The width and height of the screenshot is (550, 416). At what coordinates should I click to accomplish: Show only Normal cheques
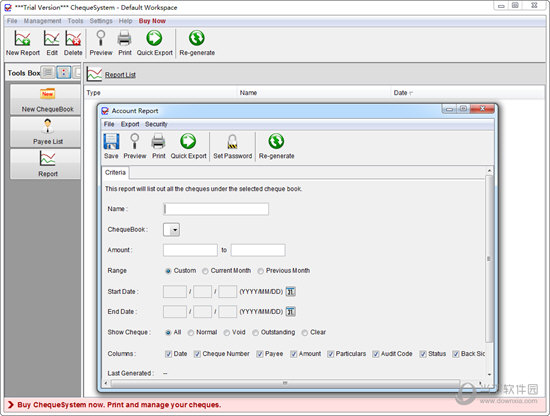190,333
